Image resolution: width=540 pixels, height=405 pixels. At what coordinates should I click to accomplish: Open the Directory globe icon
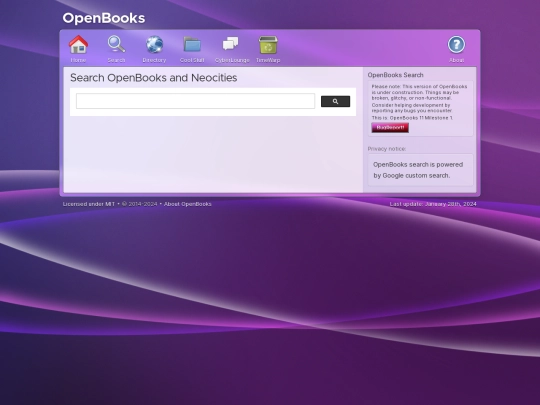(154, 44)
